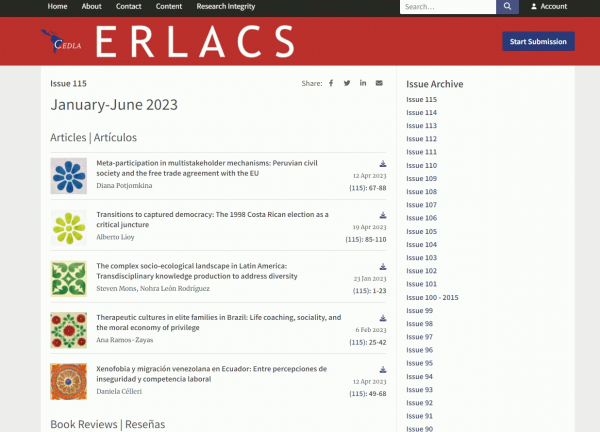Share issue on LinkedIn

click(363, 83)
